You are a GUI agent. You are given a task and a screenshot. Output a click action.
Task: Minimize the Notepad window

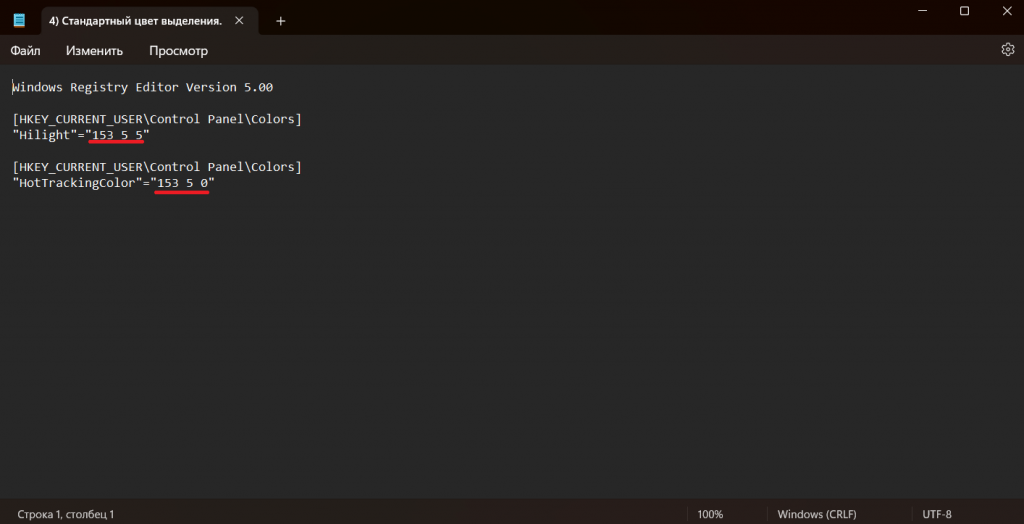(x=920, y=11)
